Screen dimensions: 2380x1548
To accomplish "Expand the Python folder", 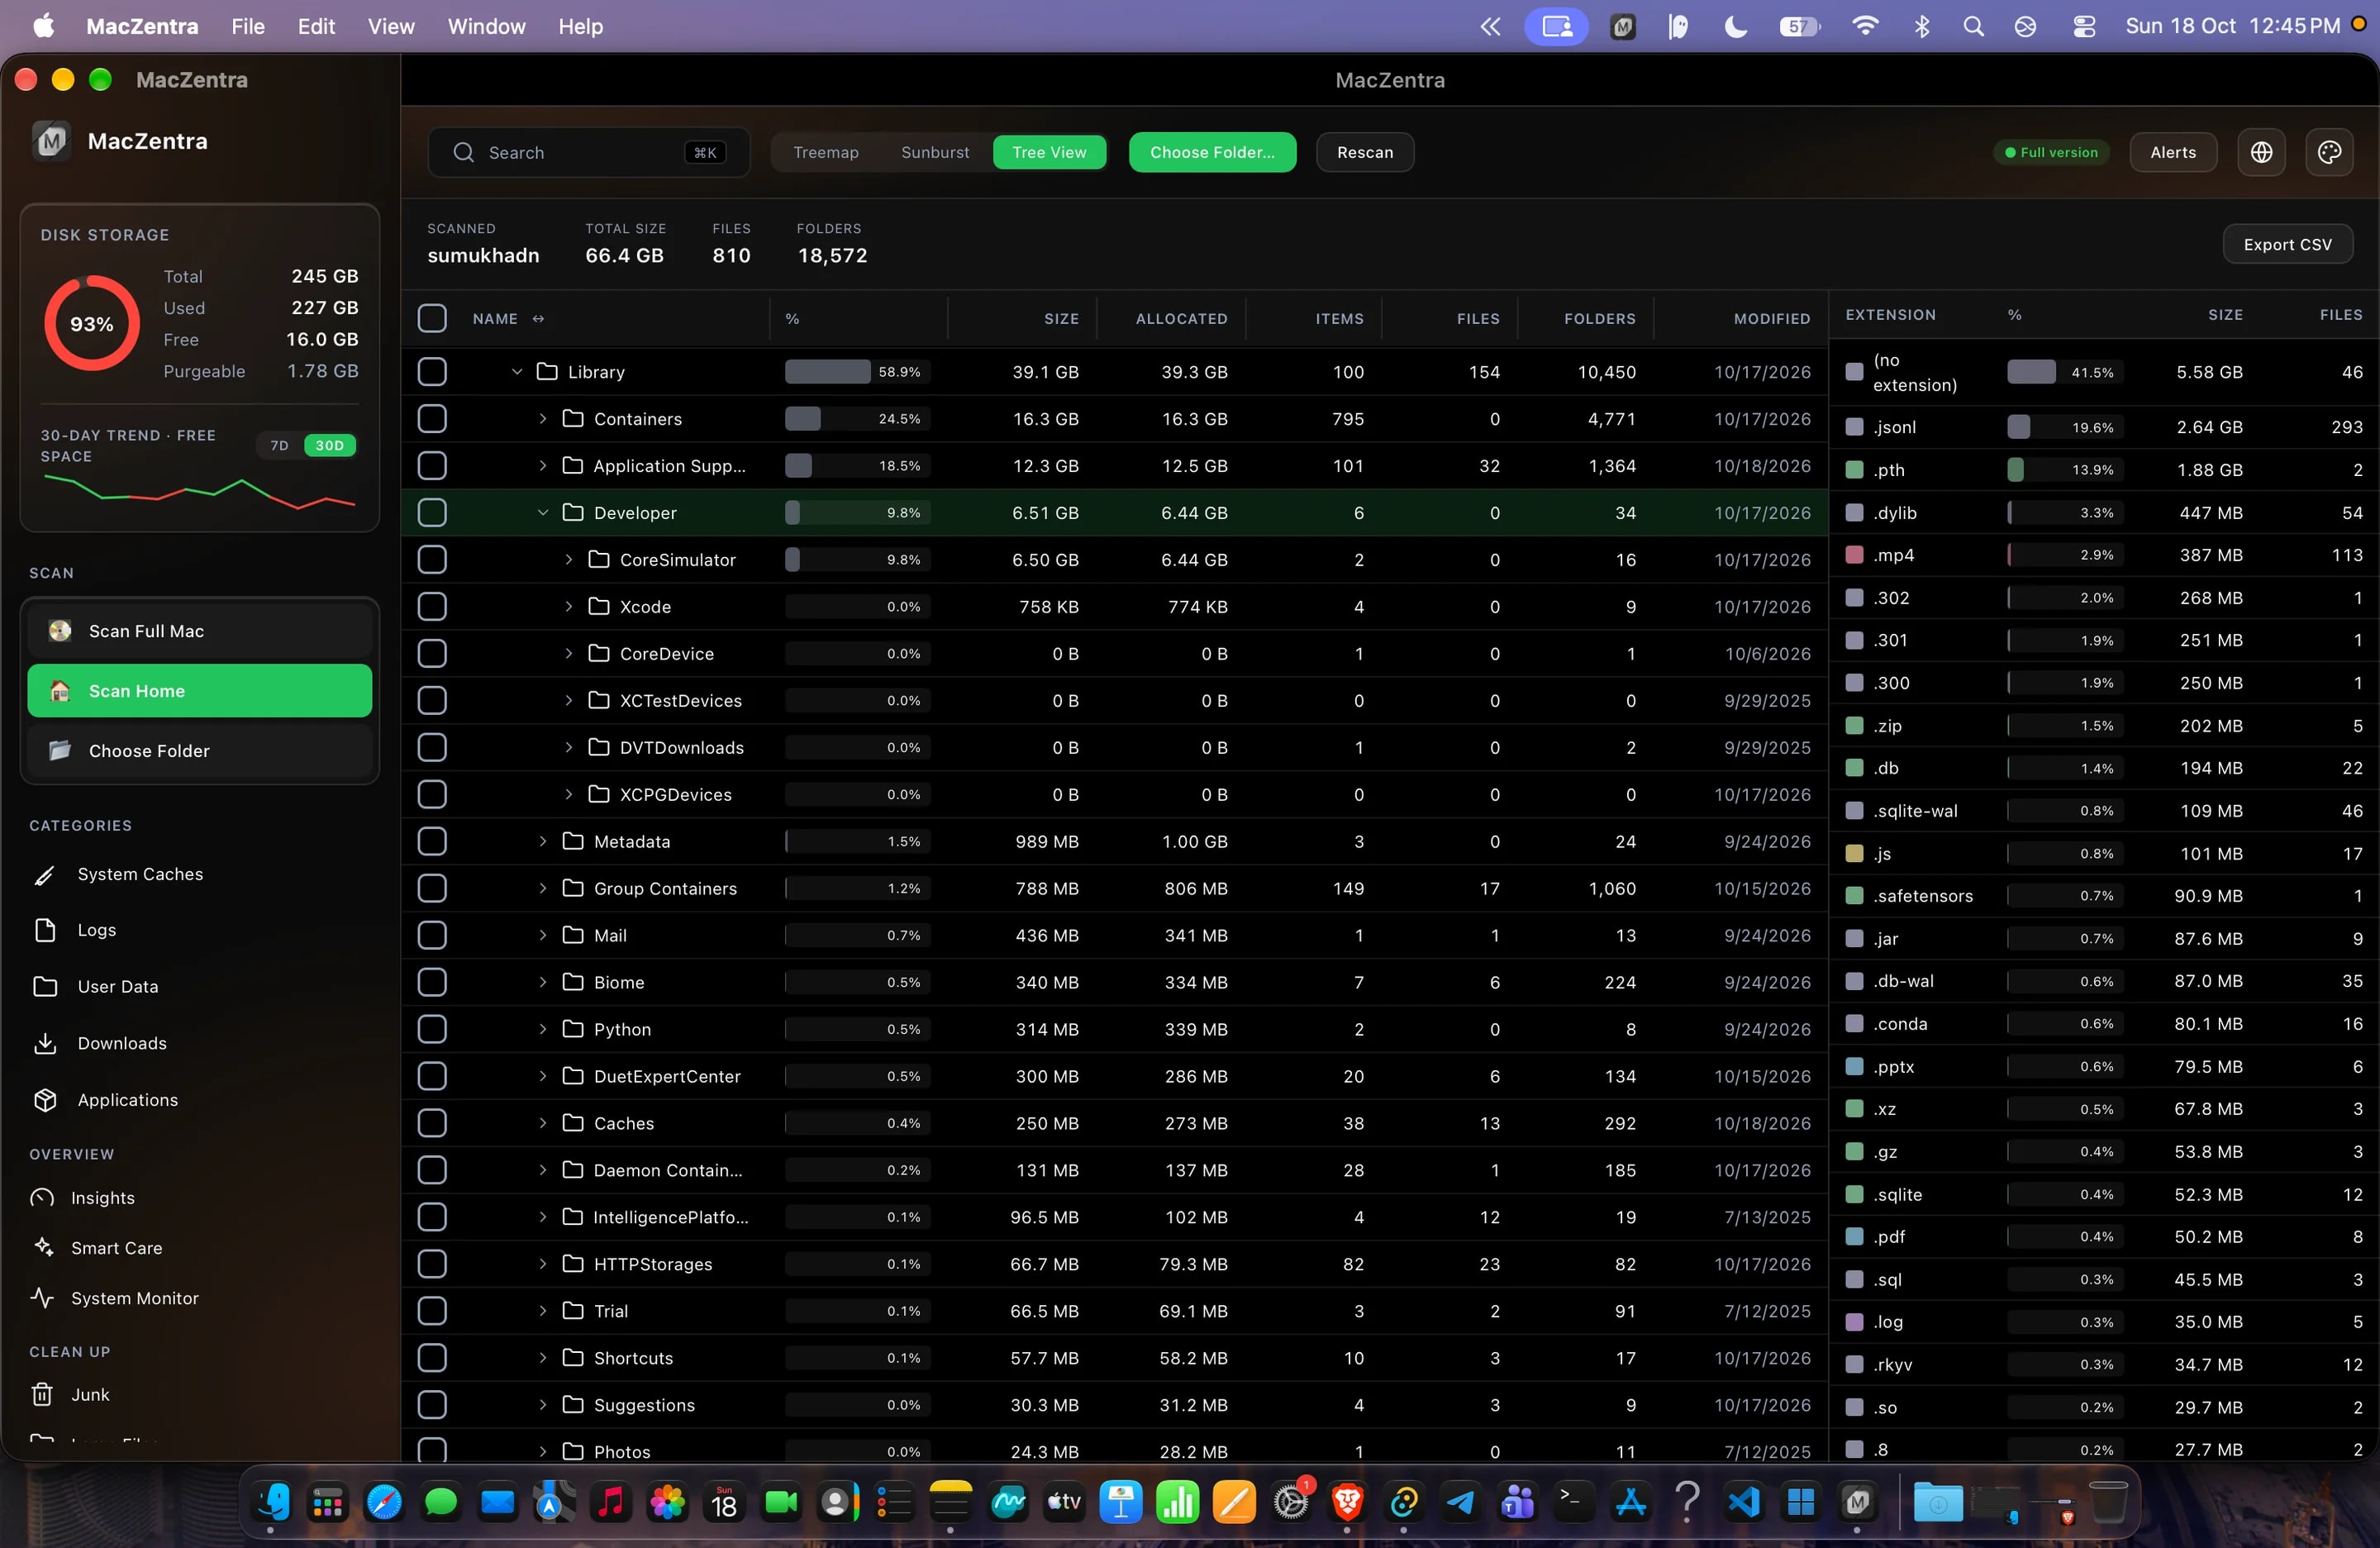I will click(543, 1029).
